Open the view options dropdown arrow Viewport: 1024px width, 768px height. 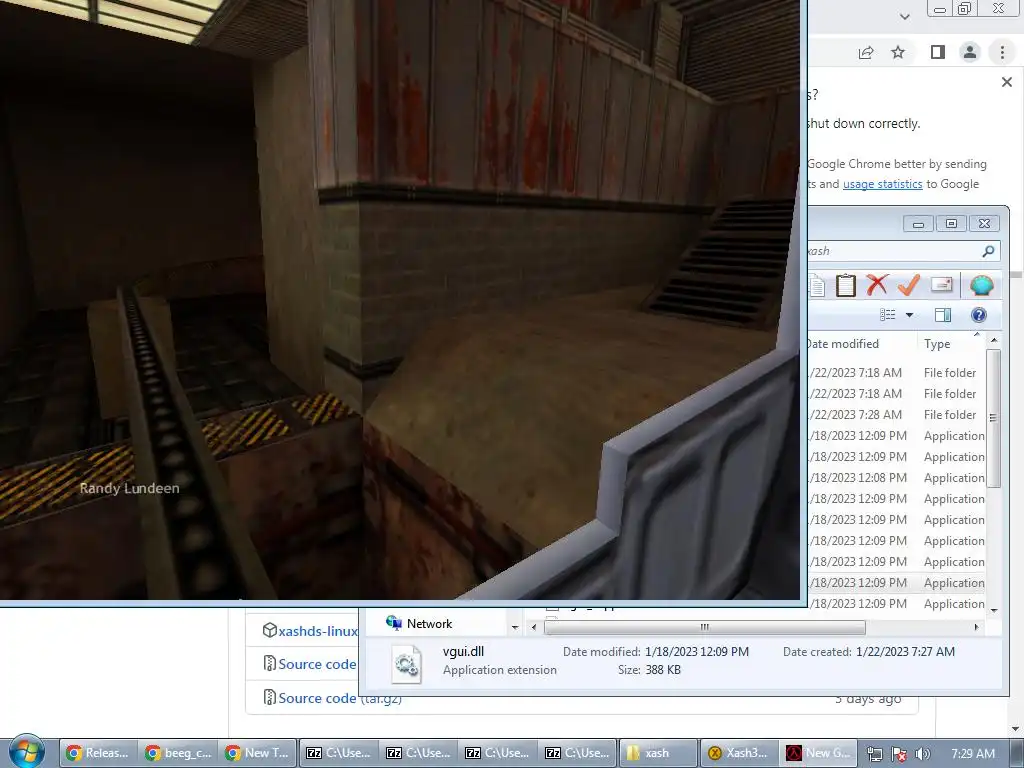[x=909, y=315]
